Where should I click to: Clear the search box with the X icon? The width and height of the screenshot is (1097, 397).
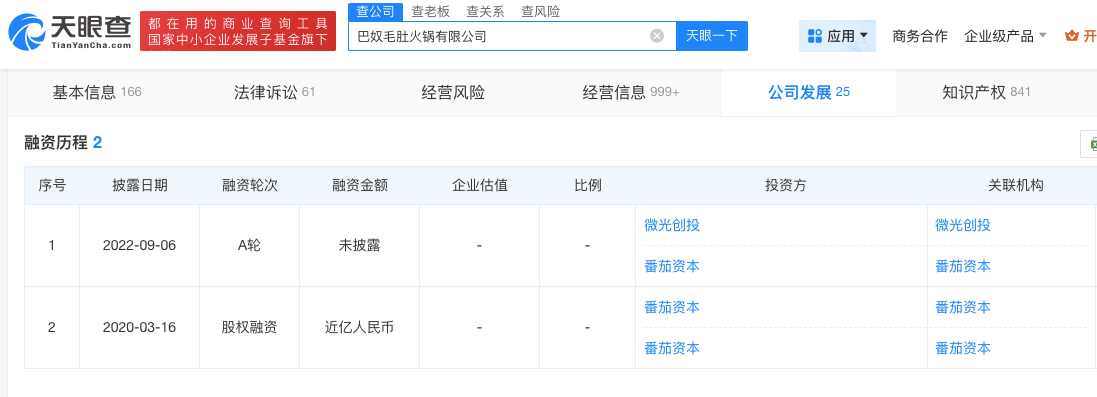pyautogui.click(x=657, y=36)
